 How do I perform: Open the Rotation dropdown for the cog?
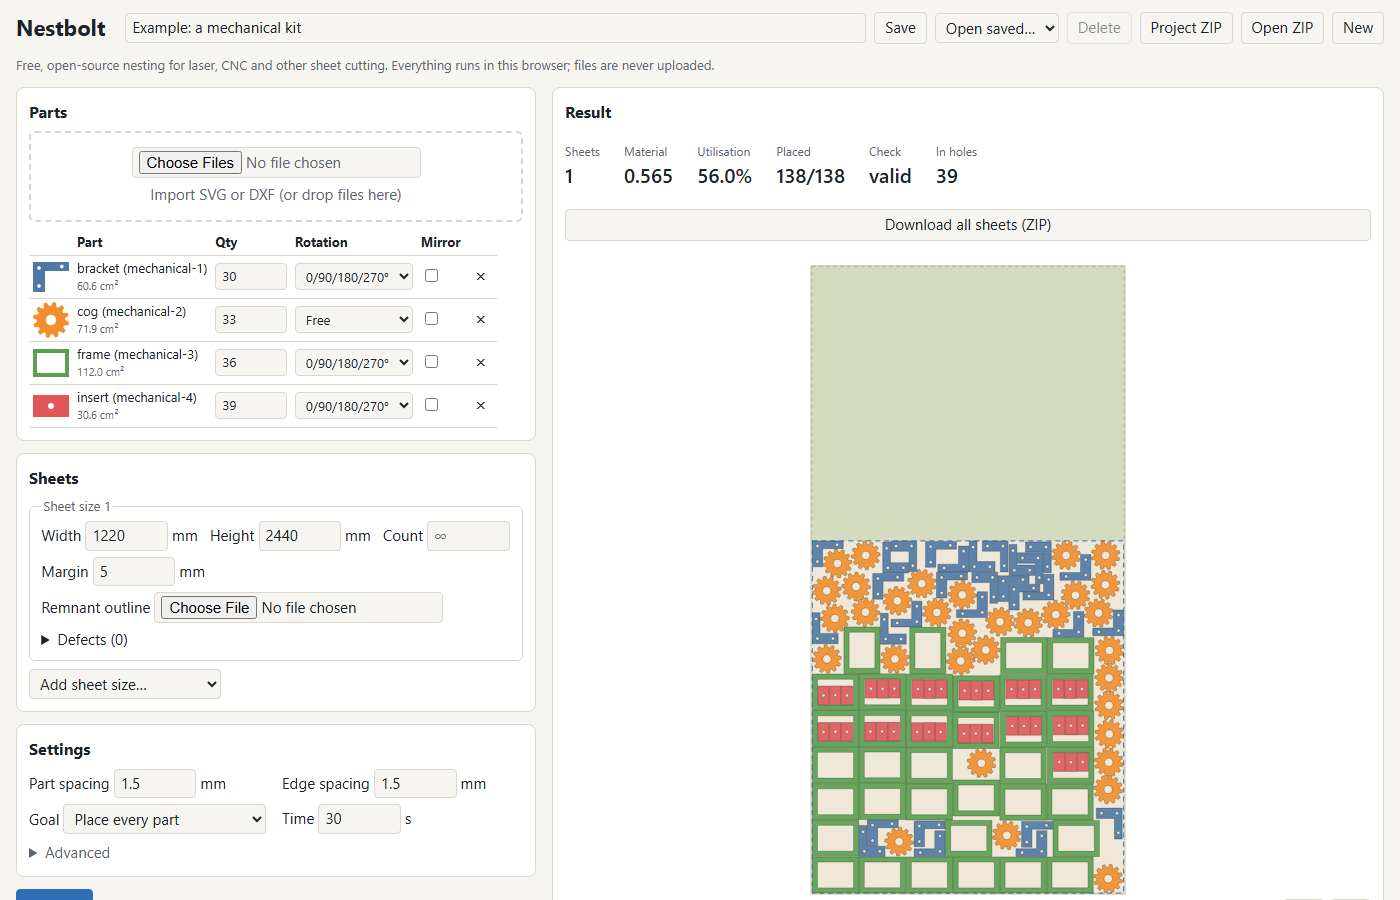[354, 320]
